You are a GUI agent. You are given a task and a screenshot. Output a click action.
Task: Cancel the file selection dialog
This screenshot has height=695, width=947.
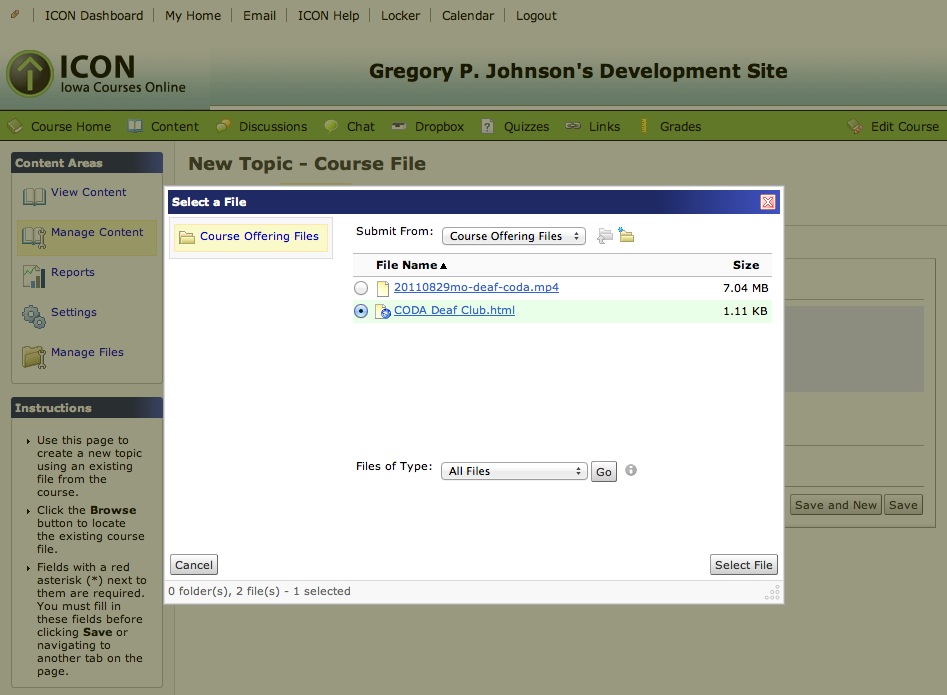(193, 564)
